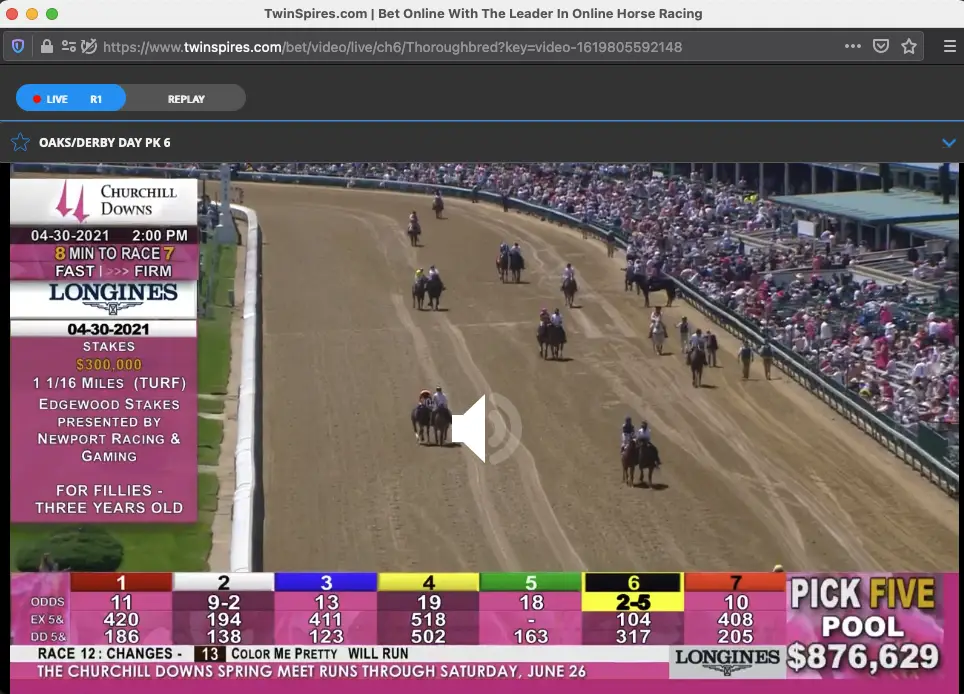This screenshot has width=964, height=694.
Task: Click the Pick Five pool amount $876,629
Action: tap(864, 657)
